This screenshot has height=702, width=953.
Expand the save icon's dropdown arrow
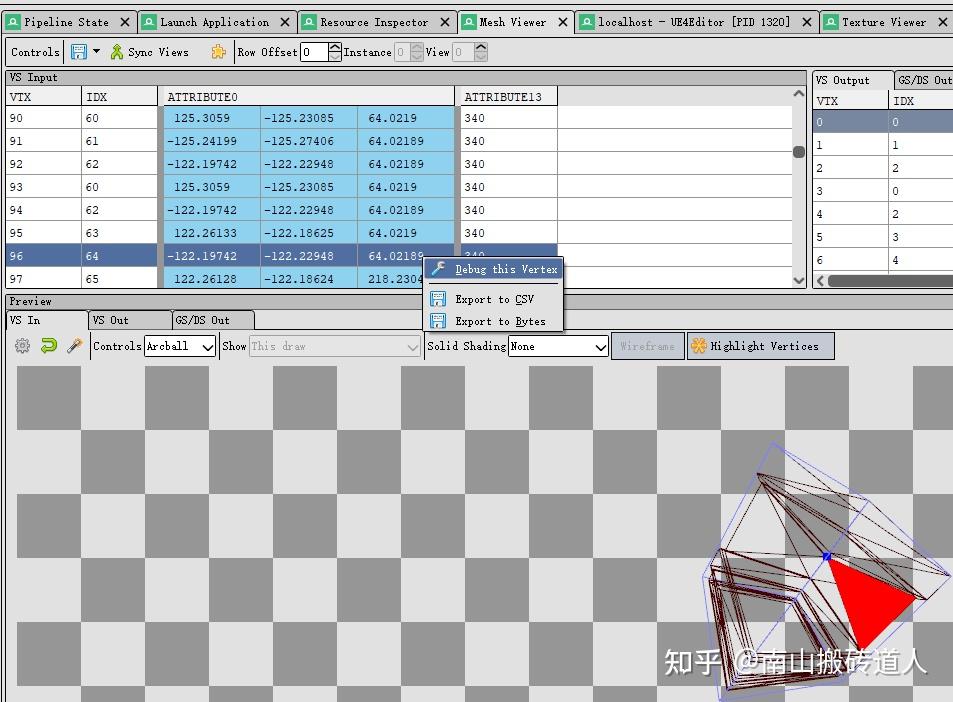tap(95, 52)
